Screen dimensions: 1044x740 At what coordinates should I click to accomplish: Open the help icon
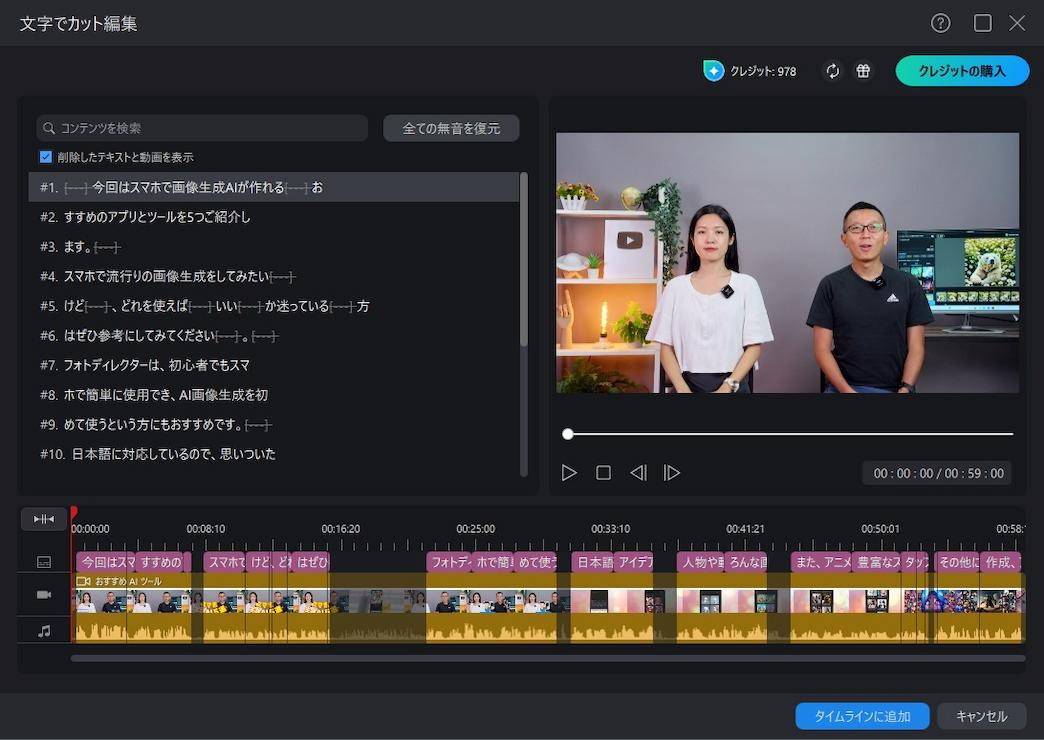click(x=939, y=23)
